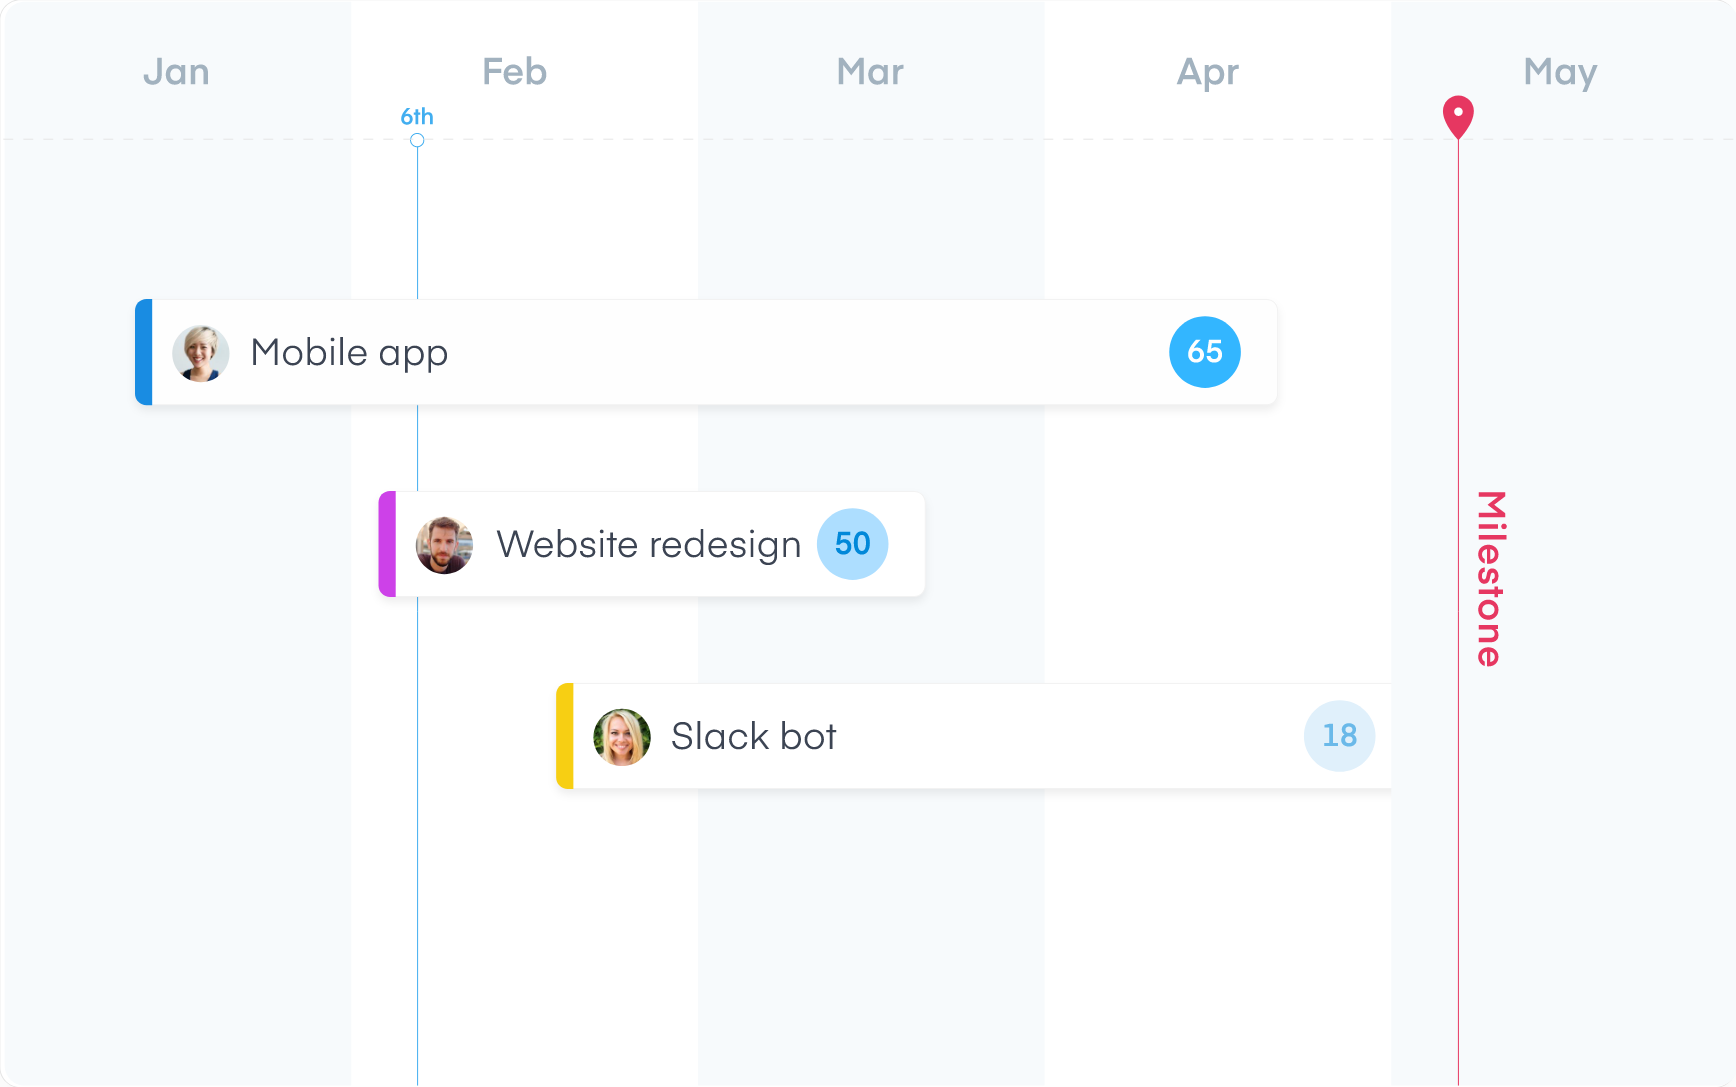Expand the Website redesign task card
The height and width of the screenshot is (1087, 1736).
(648, 545)
